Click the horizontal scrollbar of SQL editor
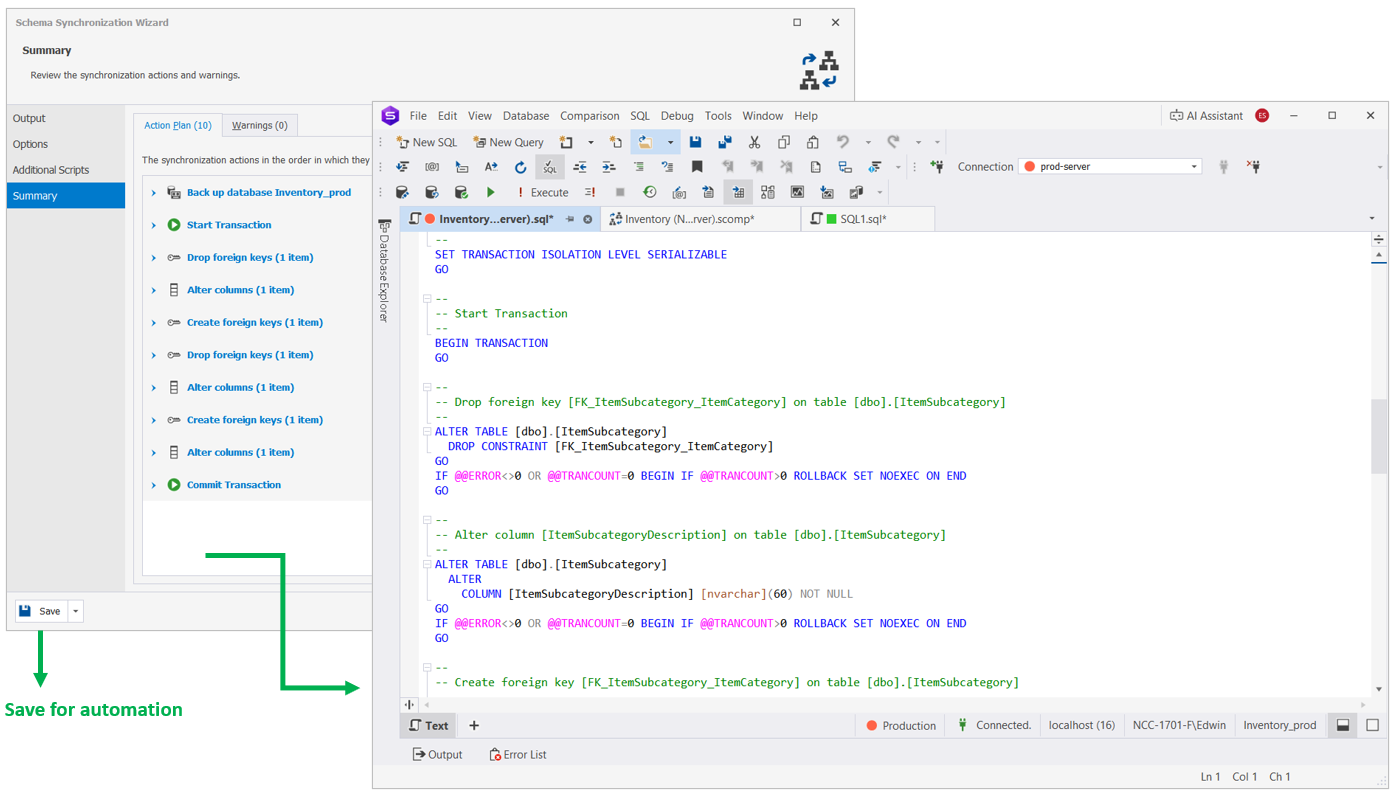 [x=895, y=705]
